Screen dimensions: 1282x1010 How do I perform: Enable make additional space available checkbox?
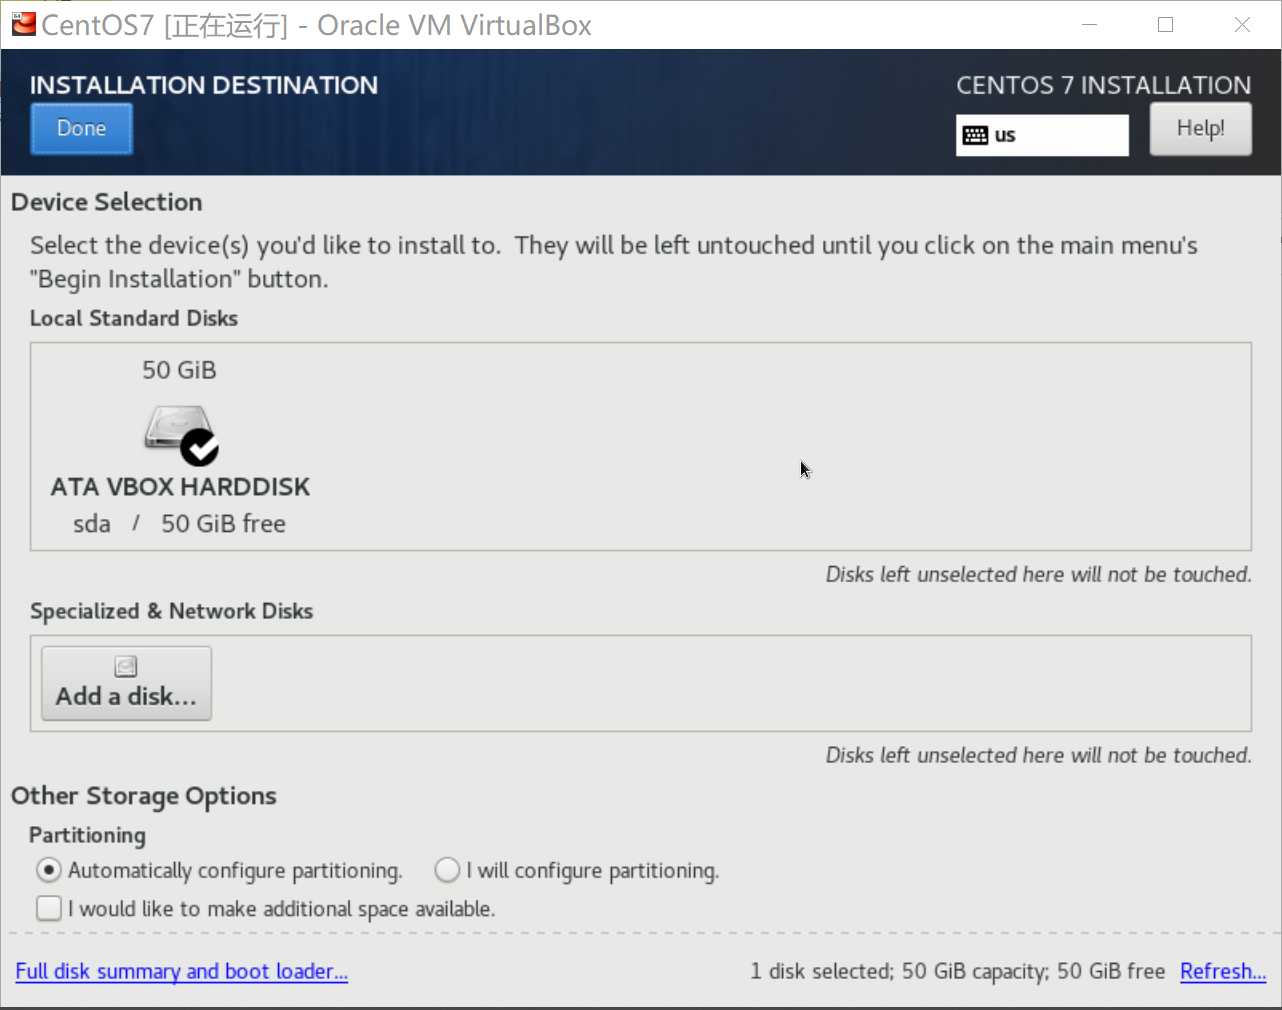point(49,908)
